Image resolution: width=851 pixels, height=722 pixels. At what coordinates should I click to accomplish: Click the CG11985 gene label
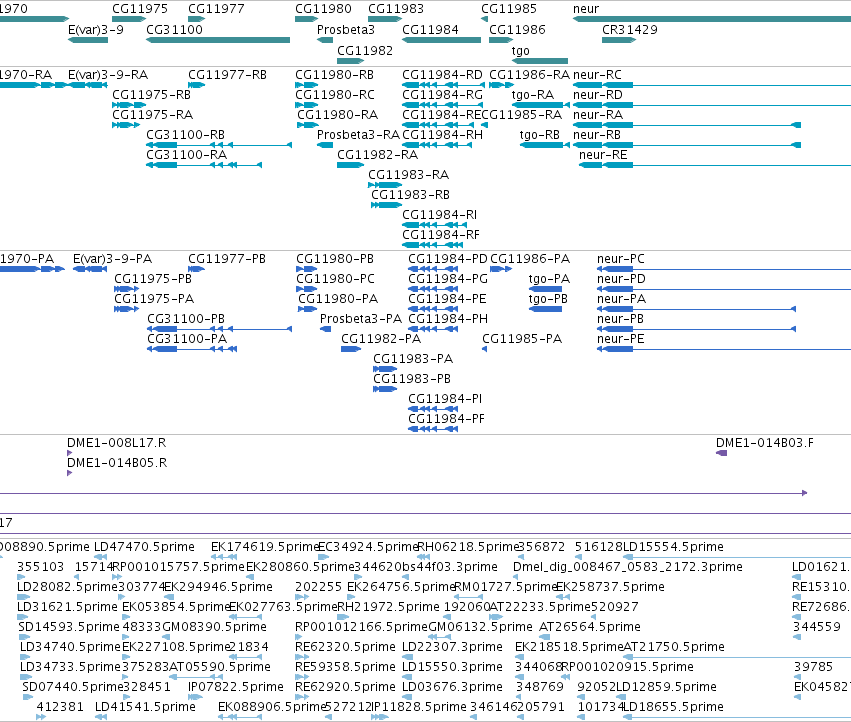coord(509,9)
